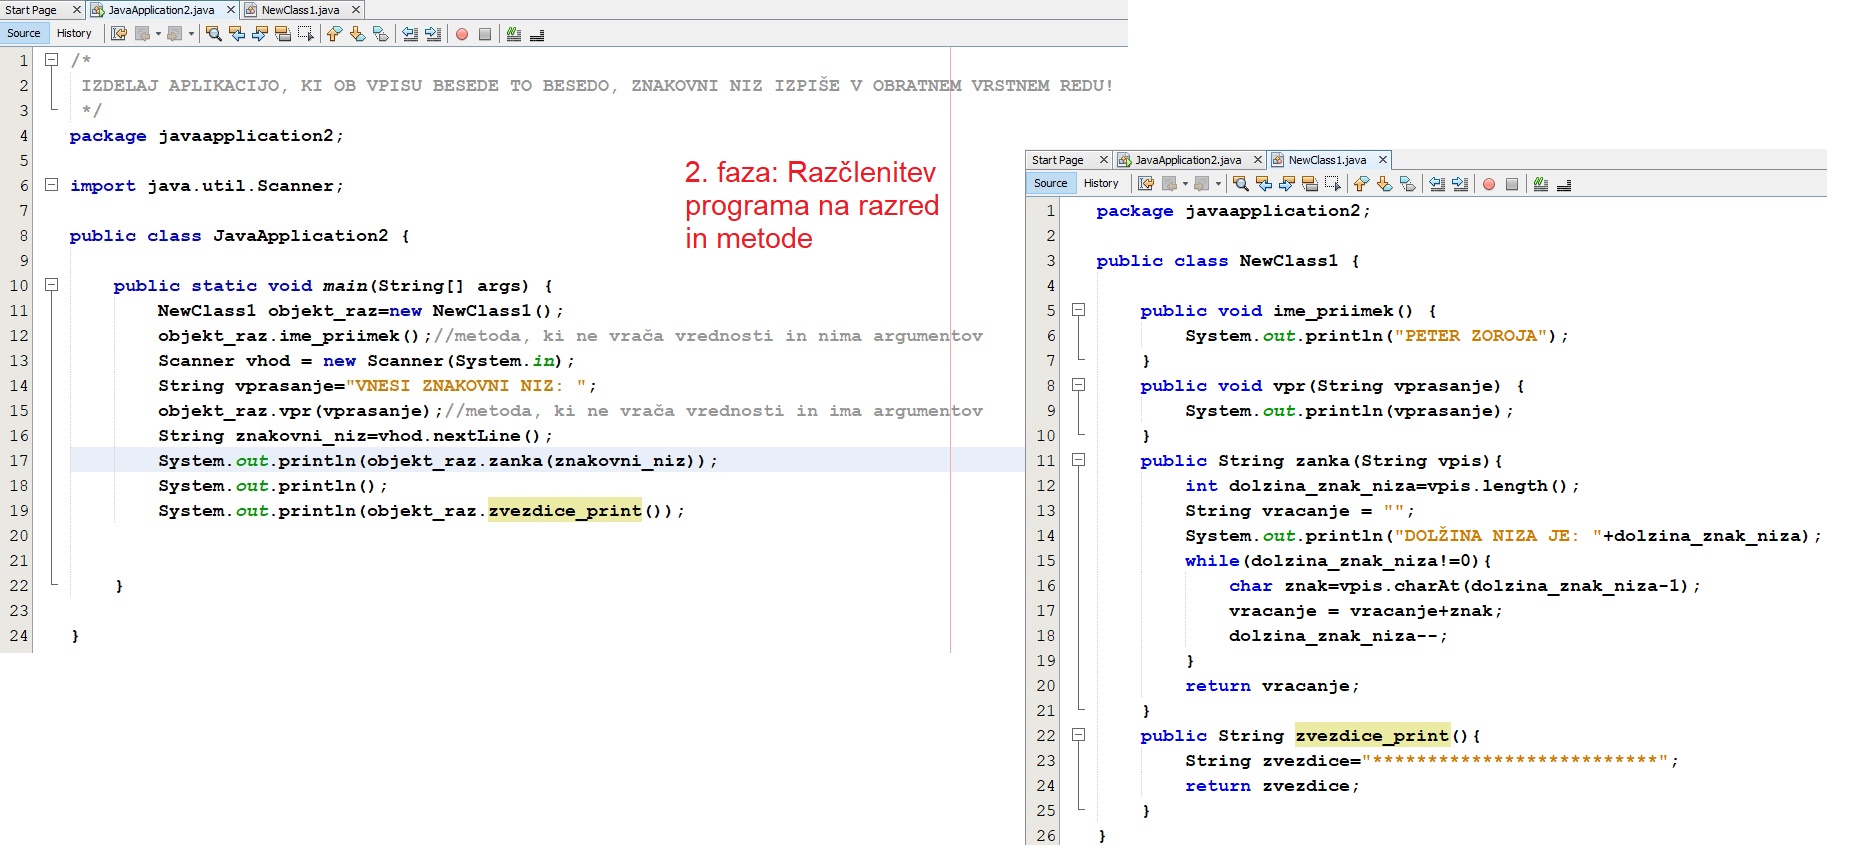1855x861 pixels.
Task: Click Next Bookmark icon in right editor toolbar
Action: [x=1384, y=184]
